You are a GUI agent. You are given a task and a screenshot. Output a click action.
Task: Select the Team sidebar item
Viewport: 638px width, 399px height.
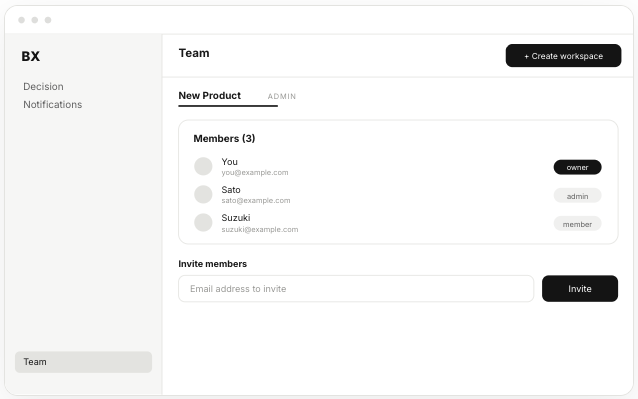[x=83, y=362]
